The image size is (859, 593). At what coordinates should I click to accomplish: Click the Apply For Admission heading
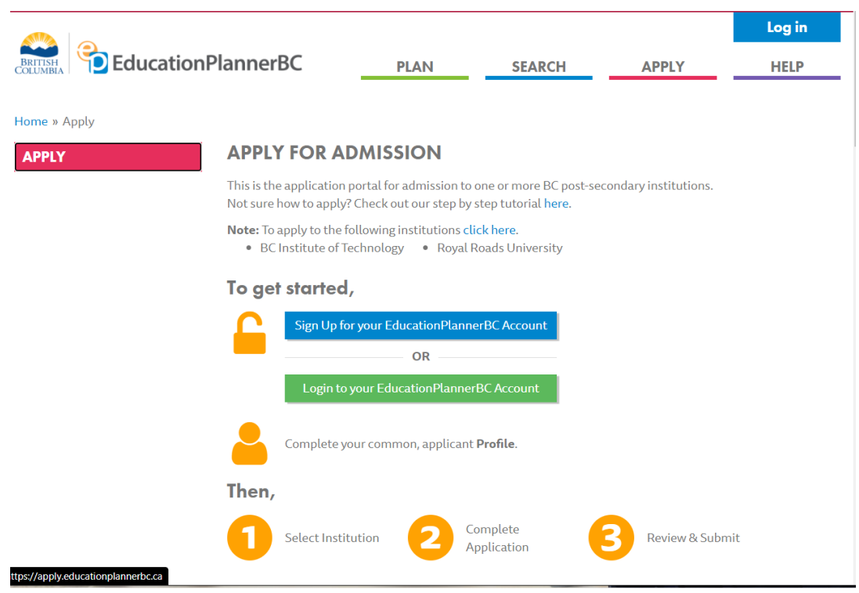click(334, 153)
